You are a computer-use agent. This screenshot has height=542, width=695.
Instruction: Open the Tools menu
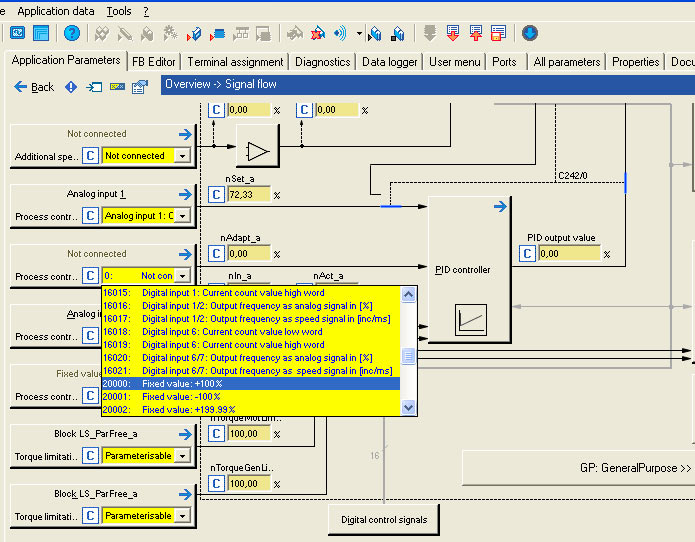(119, 11)
